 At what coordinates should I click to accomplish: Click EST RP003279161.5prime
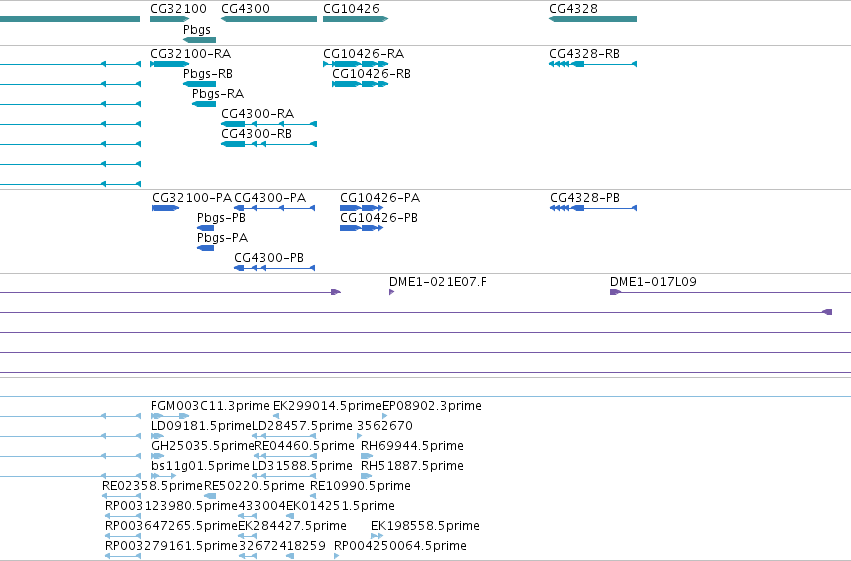123,556
